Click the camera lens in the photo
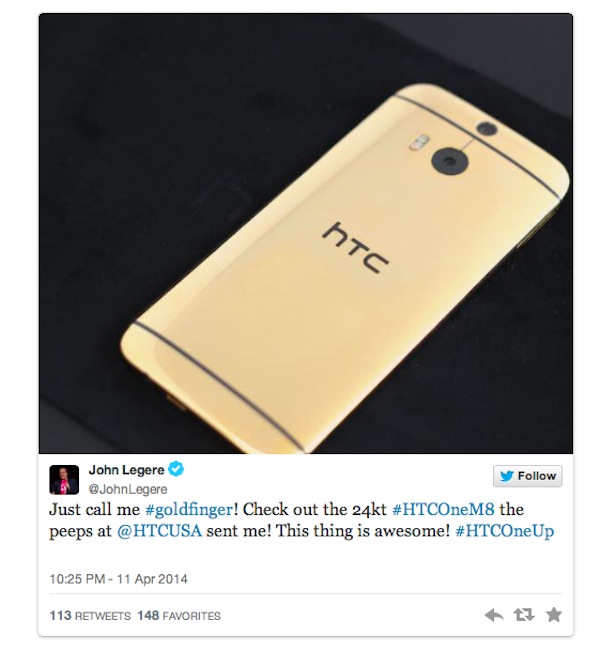The image size is (600, 652). [x=450, y=161]
